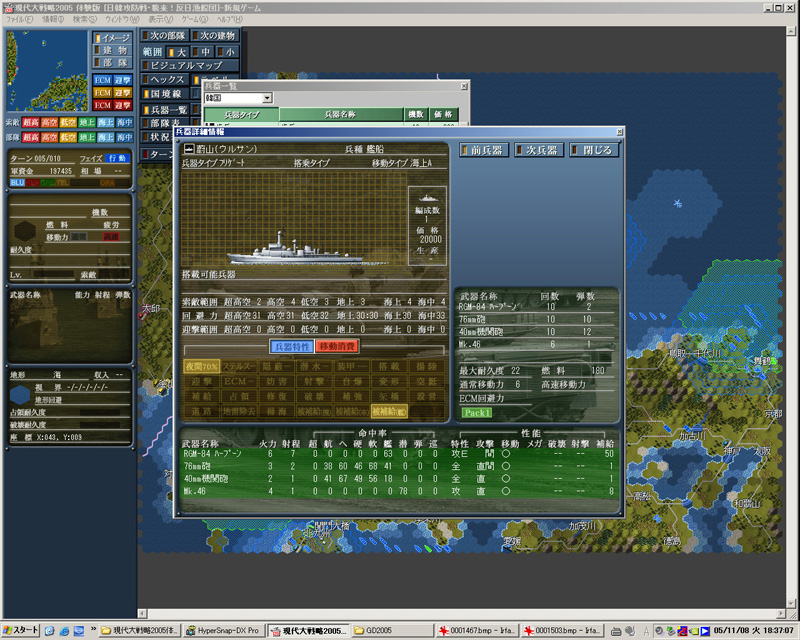Click the orange 迎撃 indicator
The height and width of the screenshot is (640, 800).
pos(123,92)
